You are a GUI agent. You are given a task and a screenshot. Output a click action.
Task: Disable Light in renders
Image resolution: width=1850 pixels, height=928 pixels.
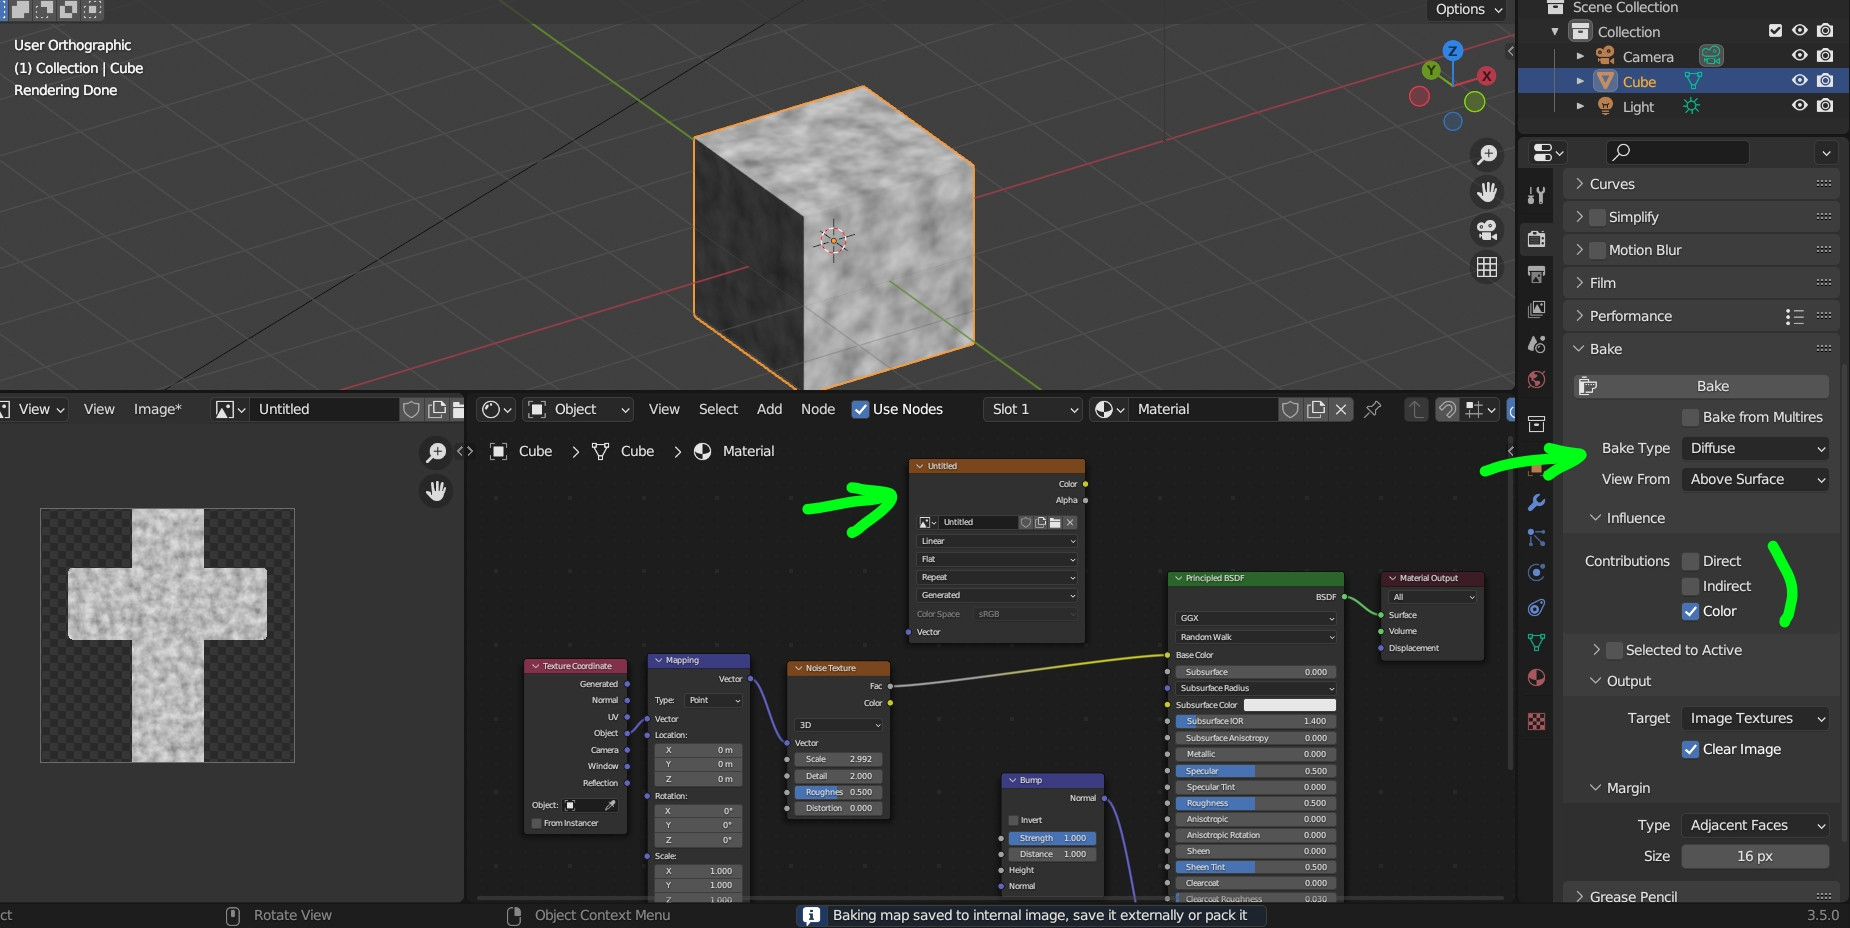1825,106
